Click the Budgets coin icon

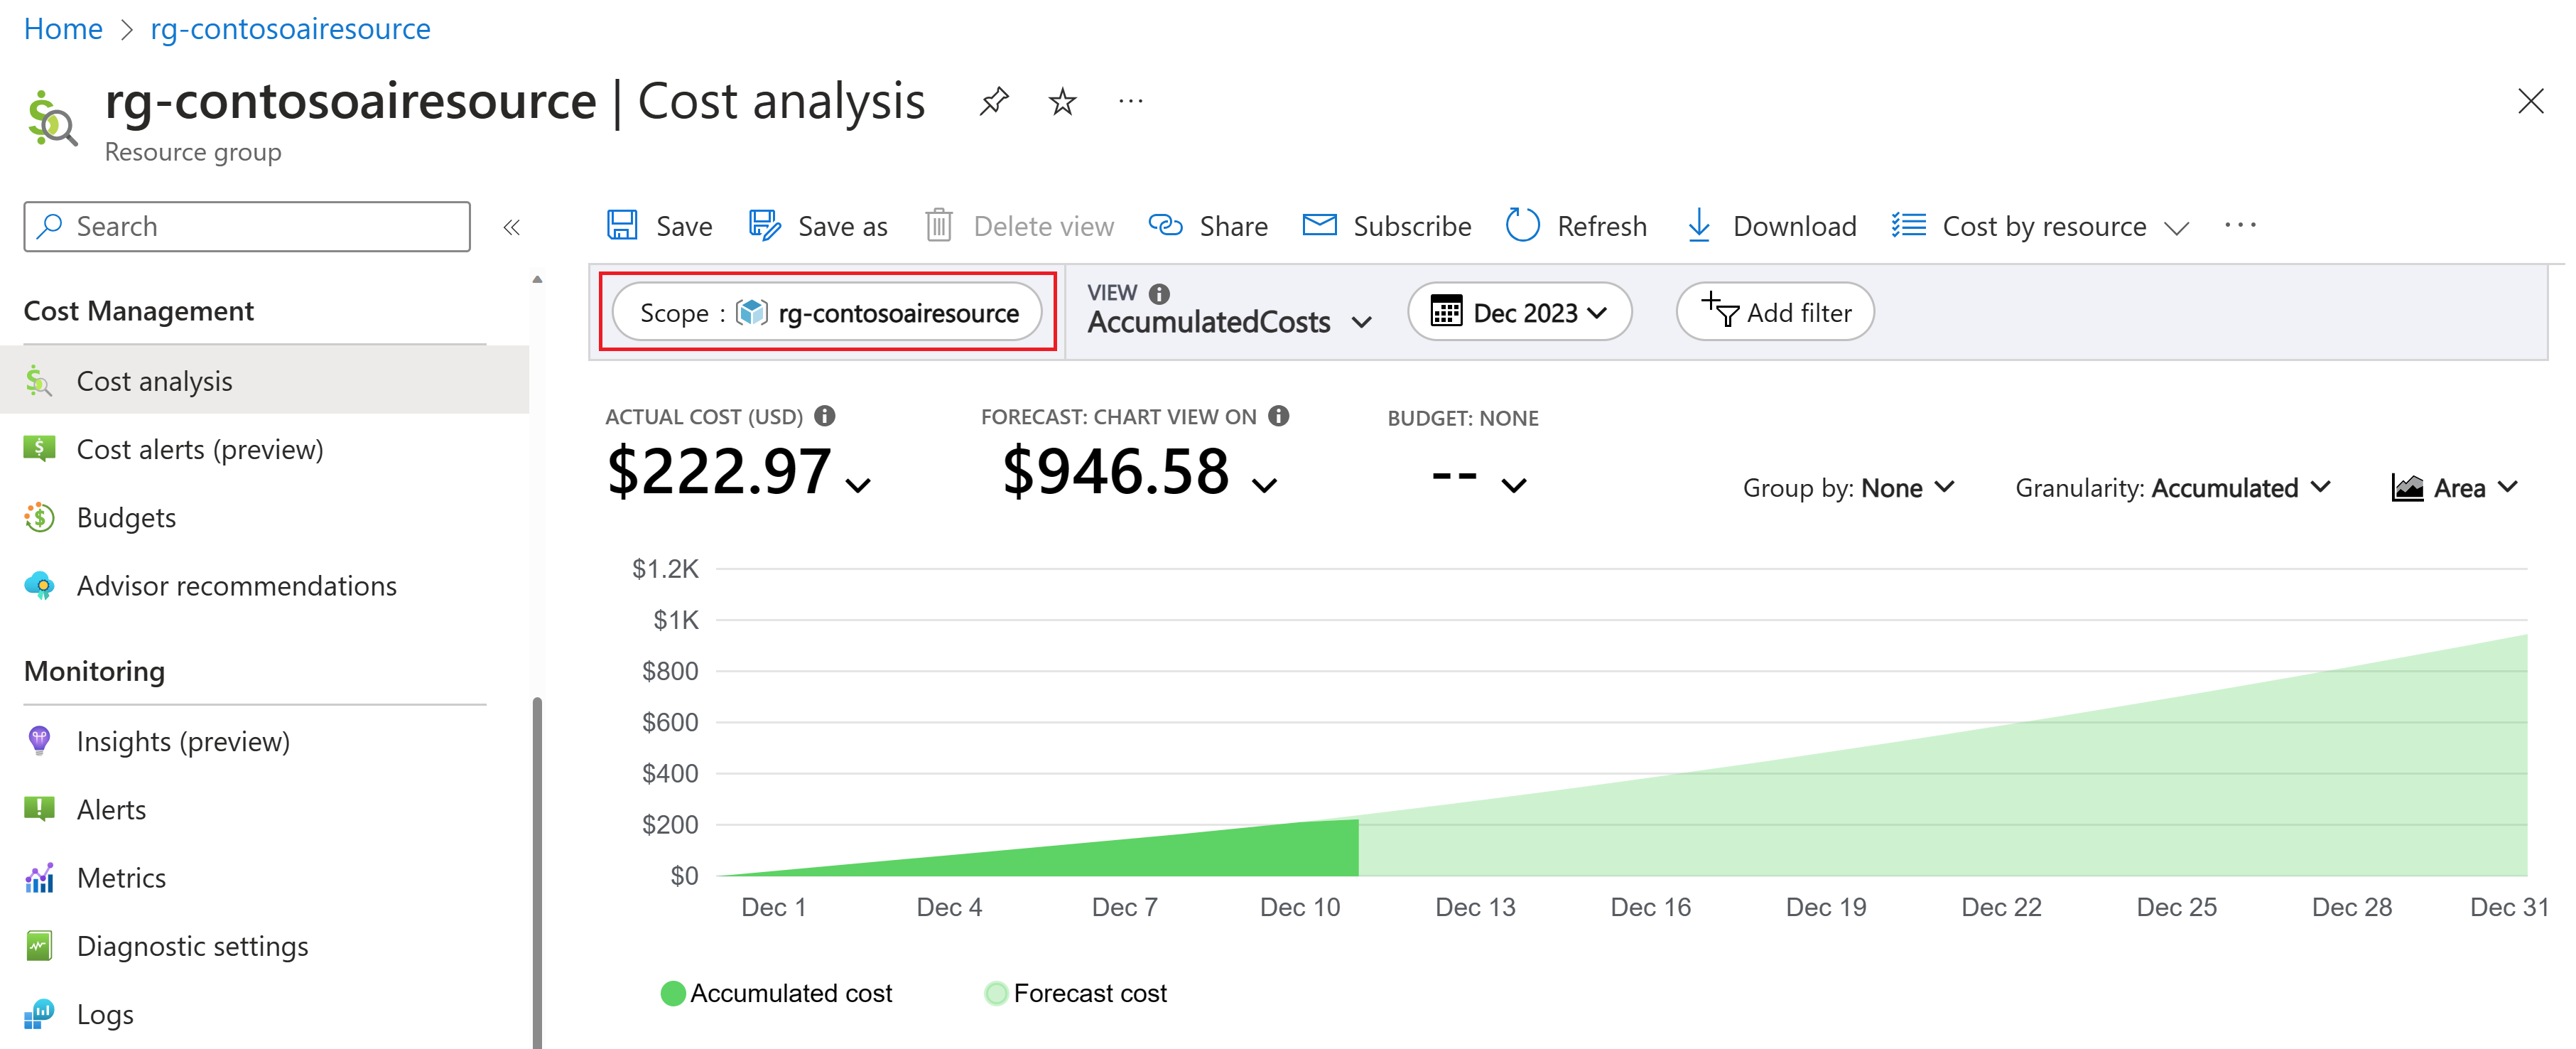pyautogui.click(x=39, y=517)
